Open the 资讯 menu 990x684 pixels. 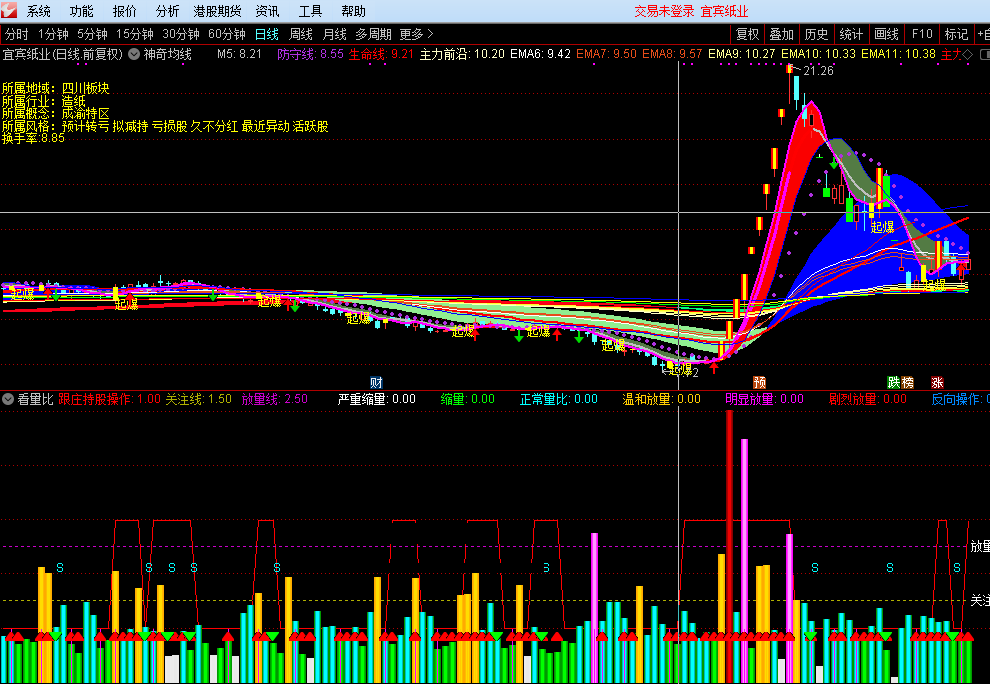point(267,11)
